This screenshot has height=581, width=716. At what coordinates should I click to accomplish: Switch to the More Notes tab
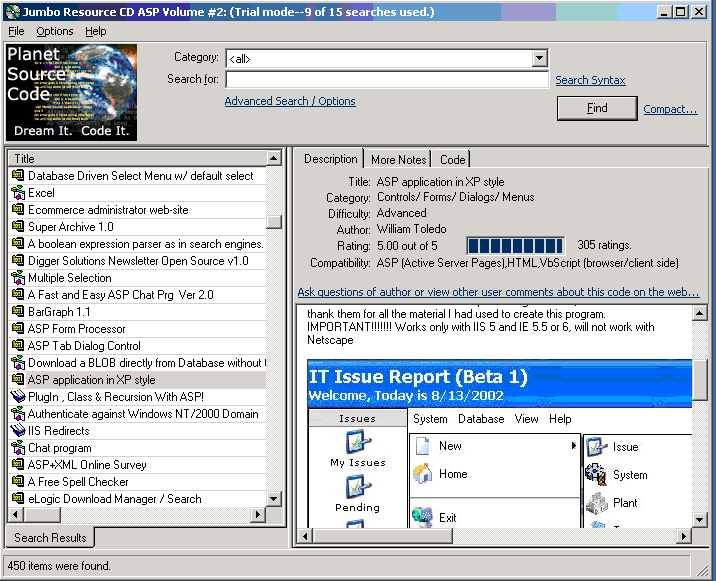click(398, 160)
